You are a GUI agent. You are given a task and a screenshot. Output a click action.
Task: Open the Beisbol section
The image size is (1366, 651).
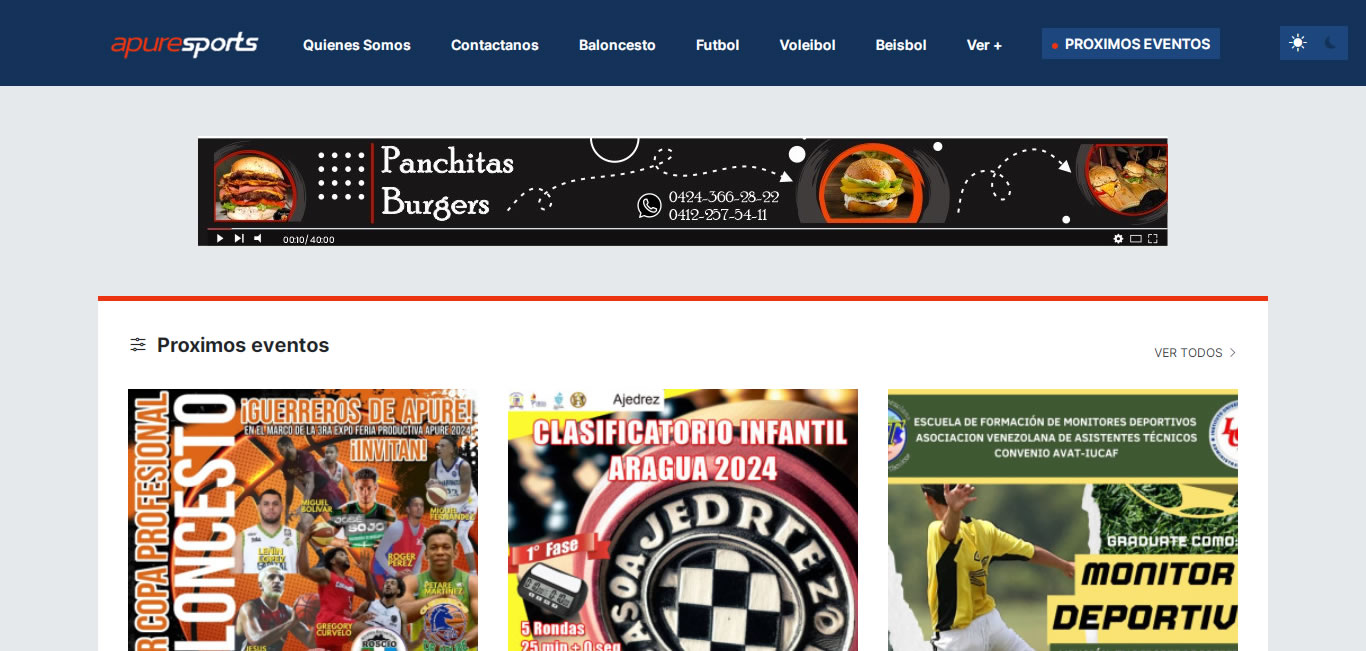[x=901, y=45]
